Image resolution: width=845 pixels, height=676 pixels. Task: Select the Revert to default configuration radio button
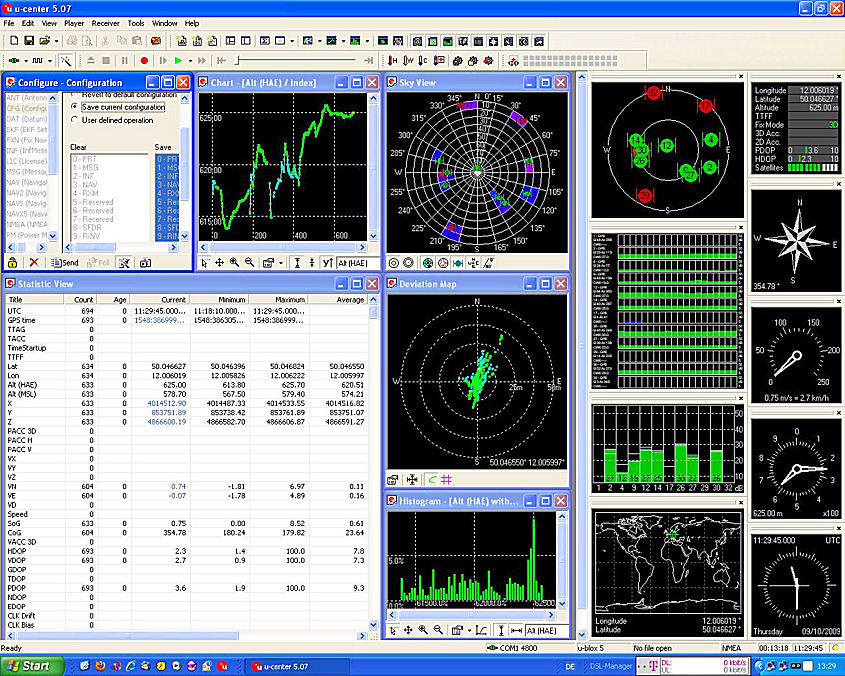coord(74,95)
